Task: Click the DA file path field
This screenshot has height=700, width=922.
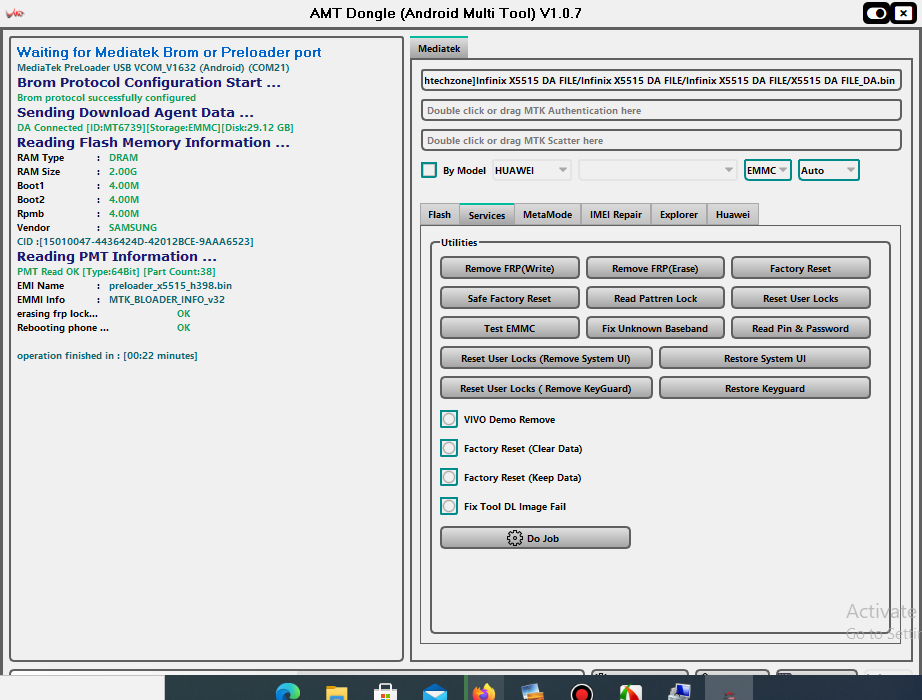Action: [x=661, y=80]
